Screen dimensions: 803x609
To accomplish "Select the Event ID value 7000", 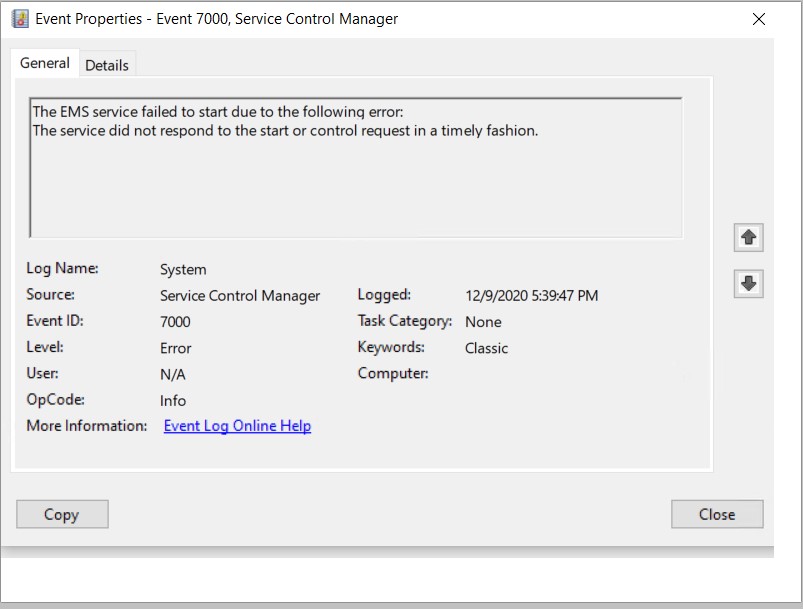I will coord(175,322).
